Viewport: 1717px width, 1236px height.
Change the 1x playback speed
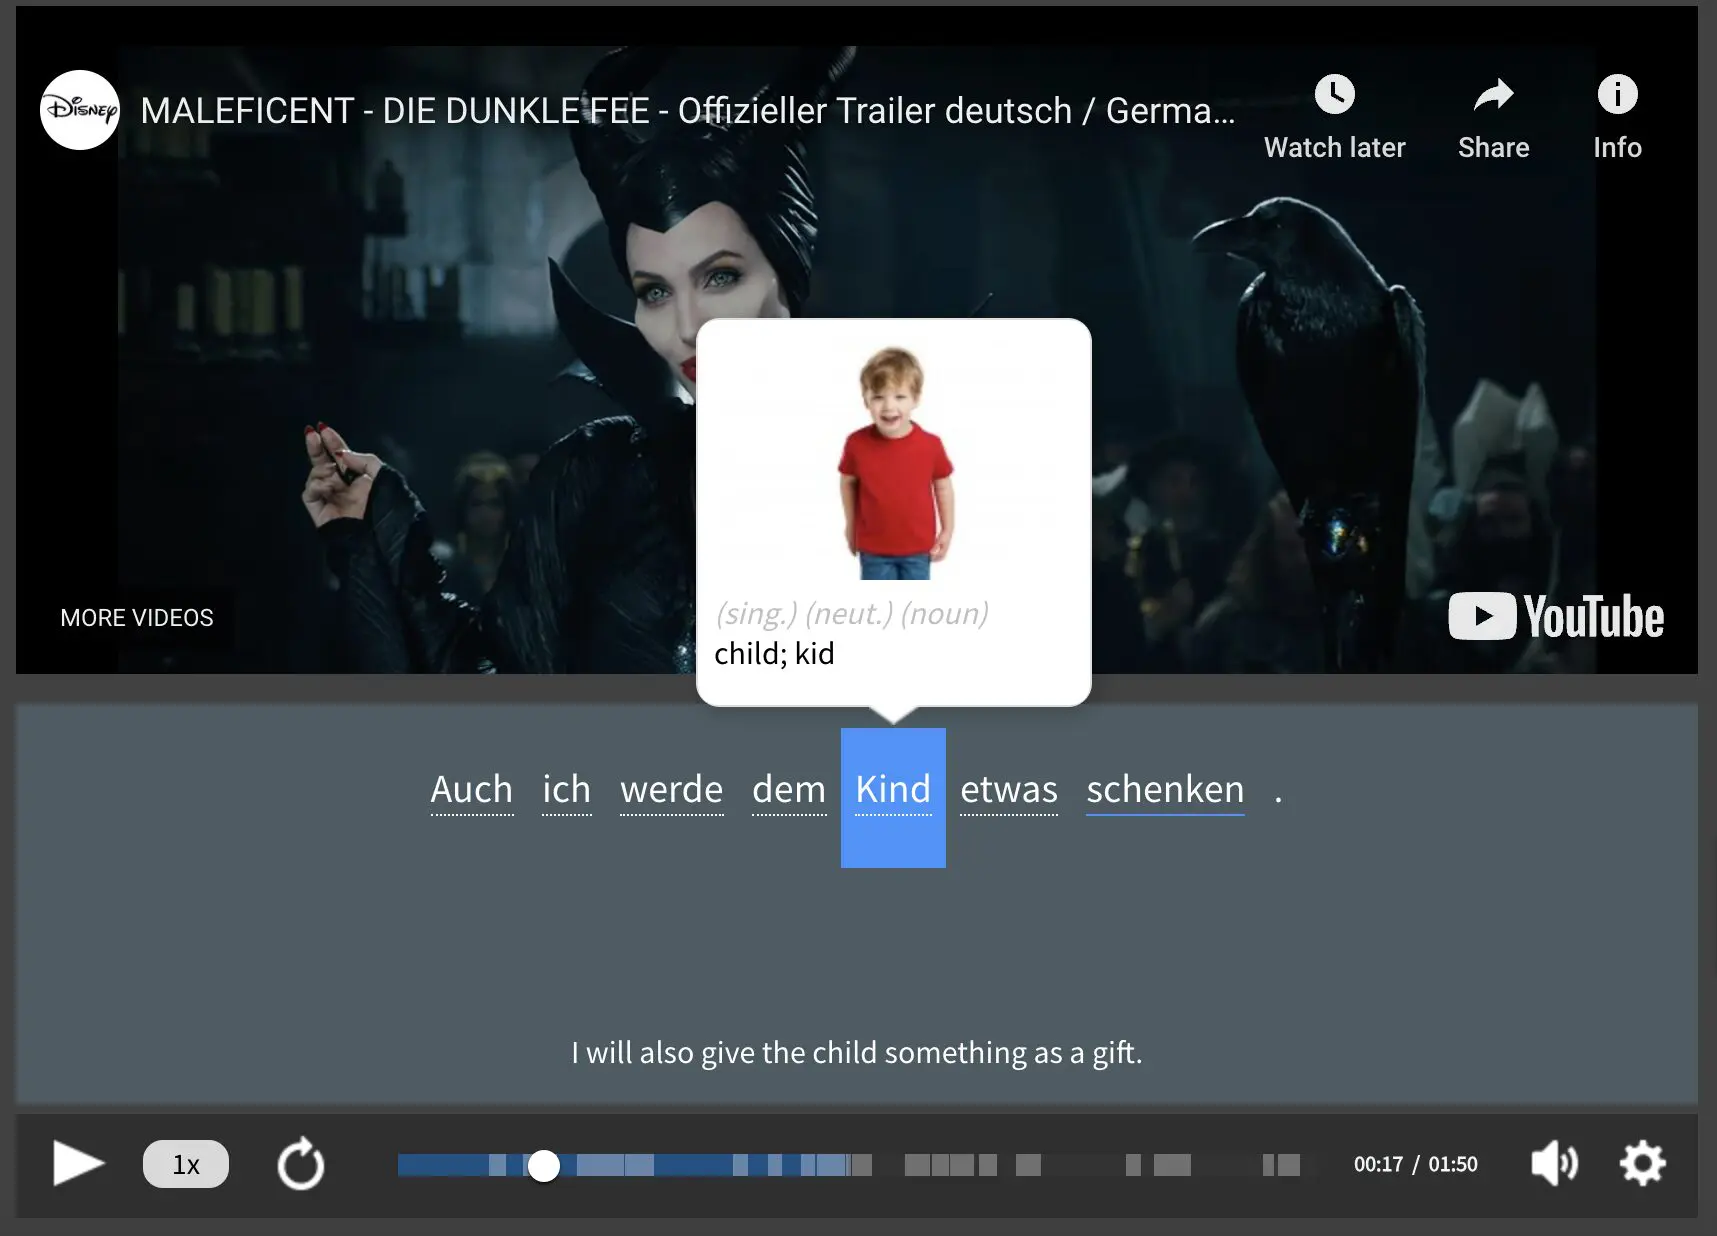coord(185,1164)
